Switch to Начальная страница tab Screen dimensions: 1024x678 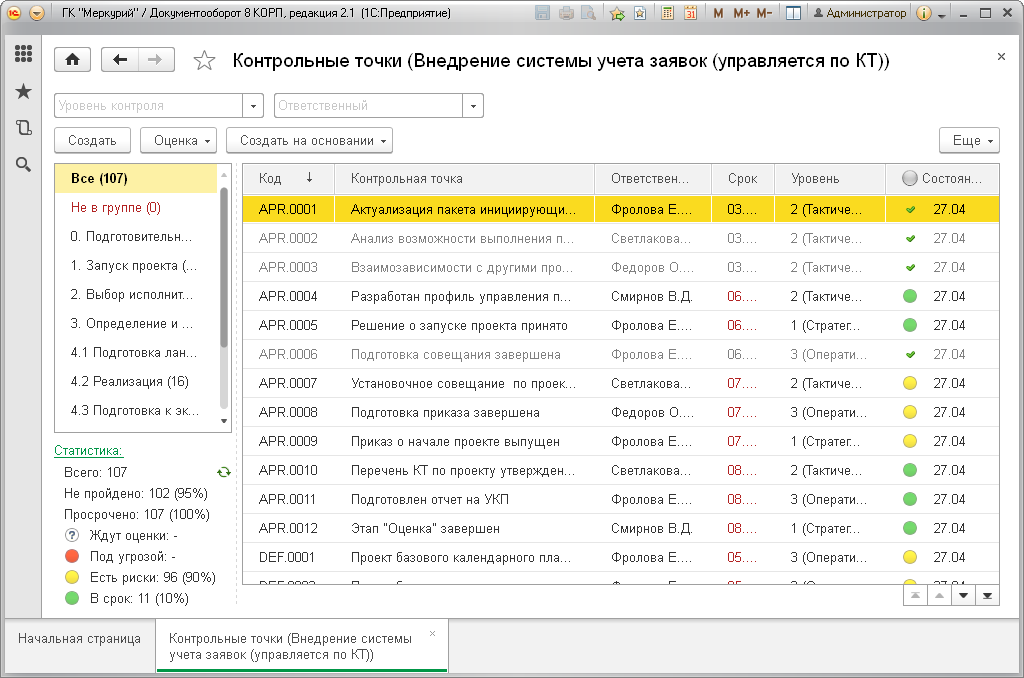[x=79, y=639]
